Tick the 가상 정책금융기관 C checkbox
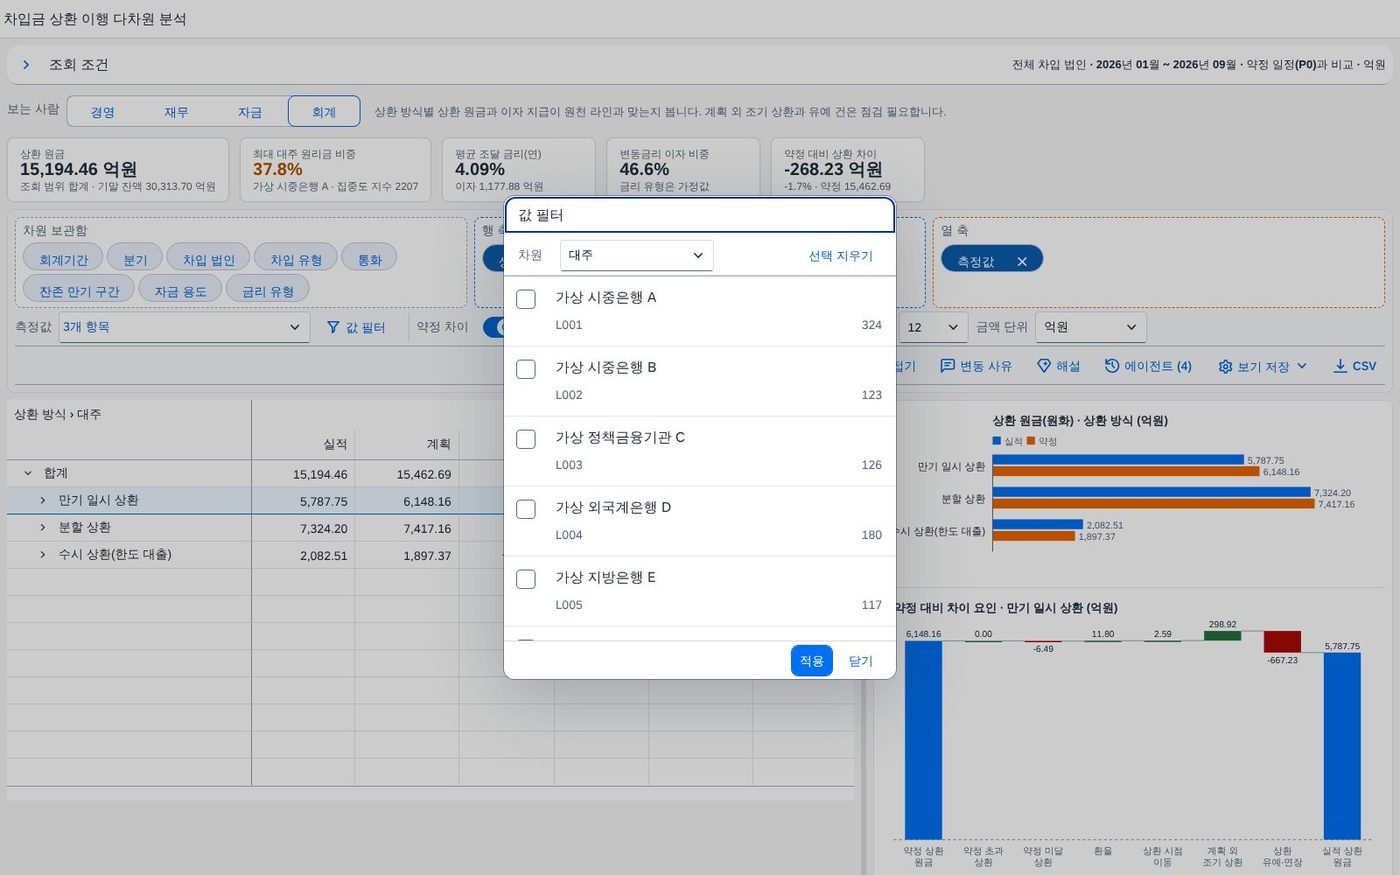 pyautogui.click(x=526, y=439)
